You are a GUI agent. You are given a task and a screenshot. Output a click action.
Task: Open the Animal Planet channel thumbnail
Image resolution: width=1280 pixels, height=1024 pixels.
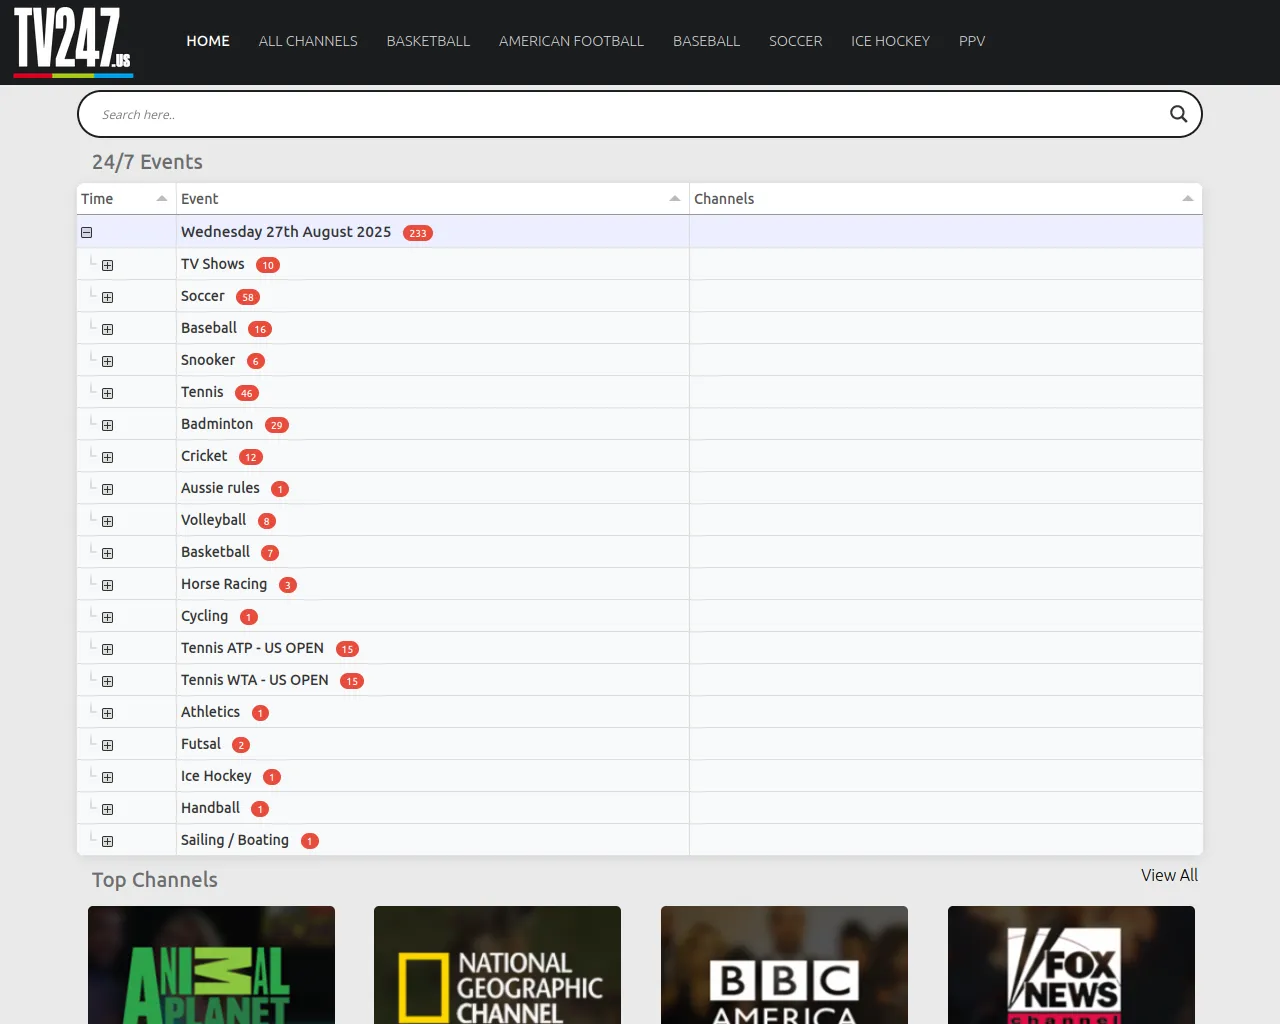click(211, 964)
